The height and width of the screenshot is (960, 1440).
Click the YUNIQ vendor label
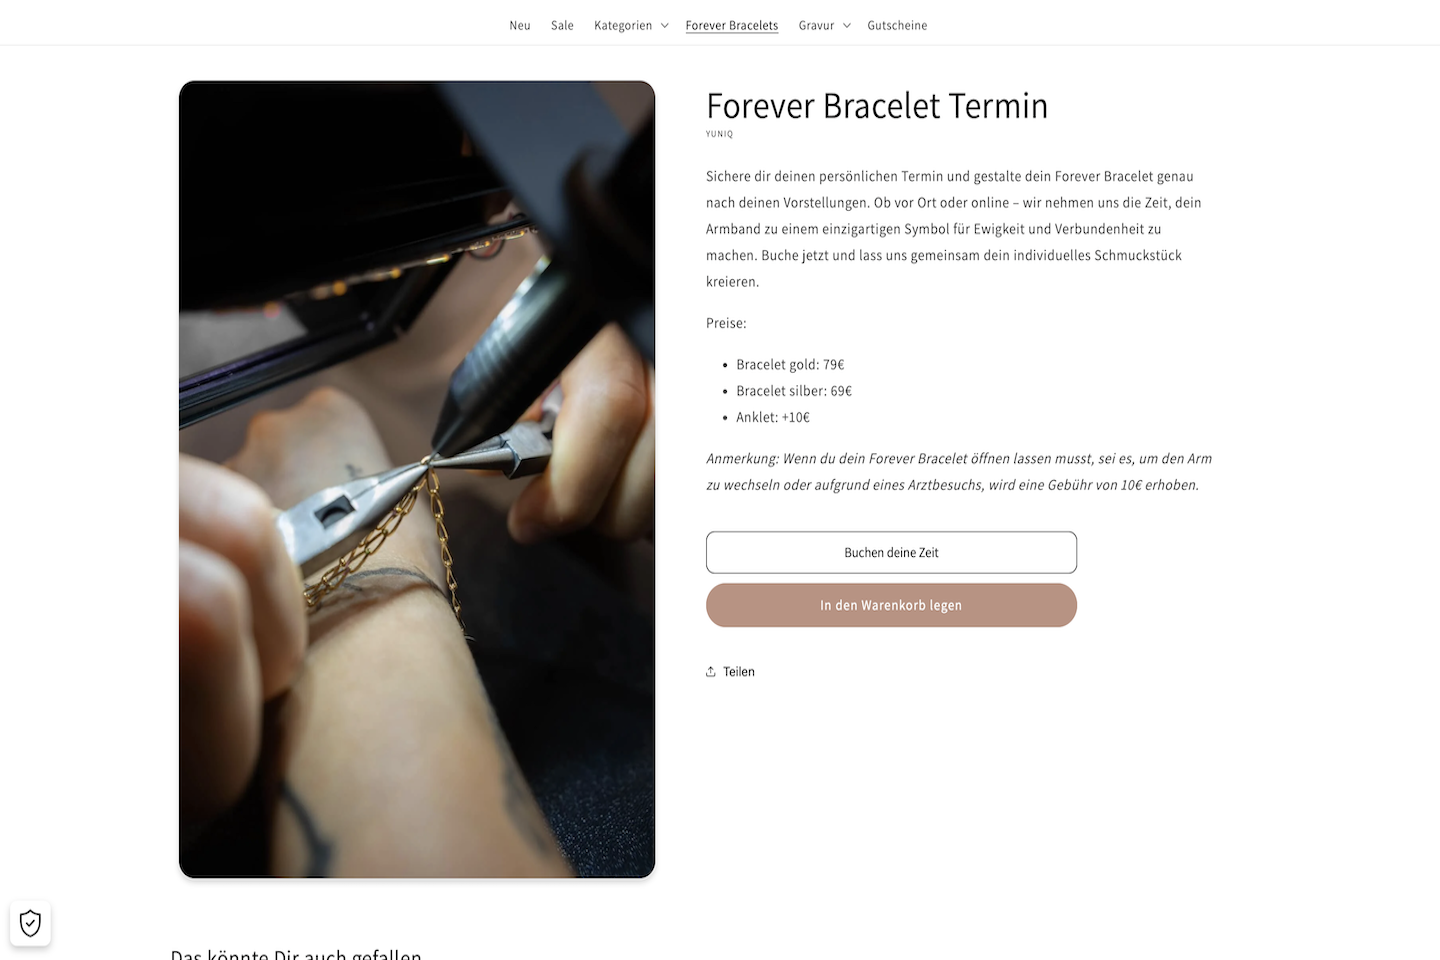point(719,134)
